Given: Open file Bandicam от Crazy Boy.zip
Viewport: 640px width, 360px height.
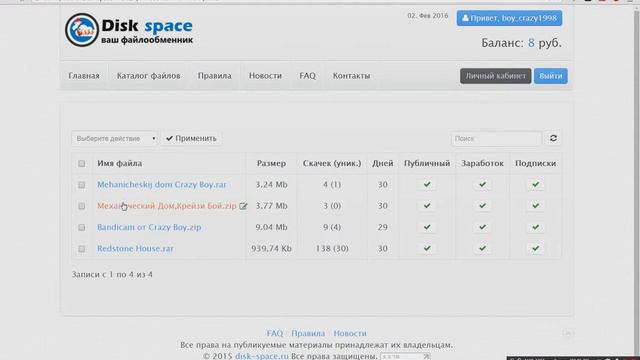Looking at the screenshot, I should tap(149, 227).
